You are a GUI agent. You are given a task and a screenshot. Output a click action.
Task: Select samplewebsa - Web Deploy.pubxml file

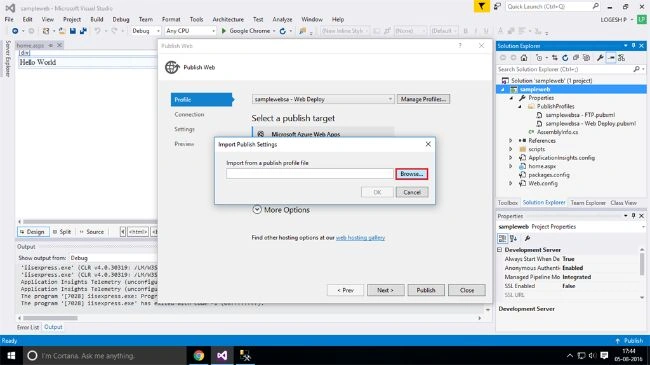(x=591, y=124)
